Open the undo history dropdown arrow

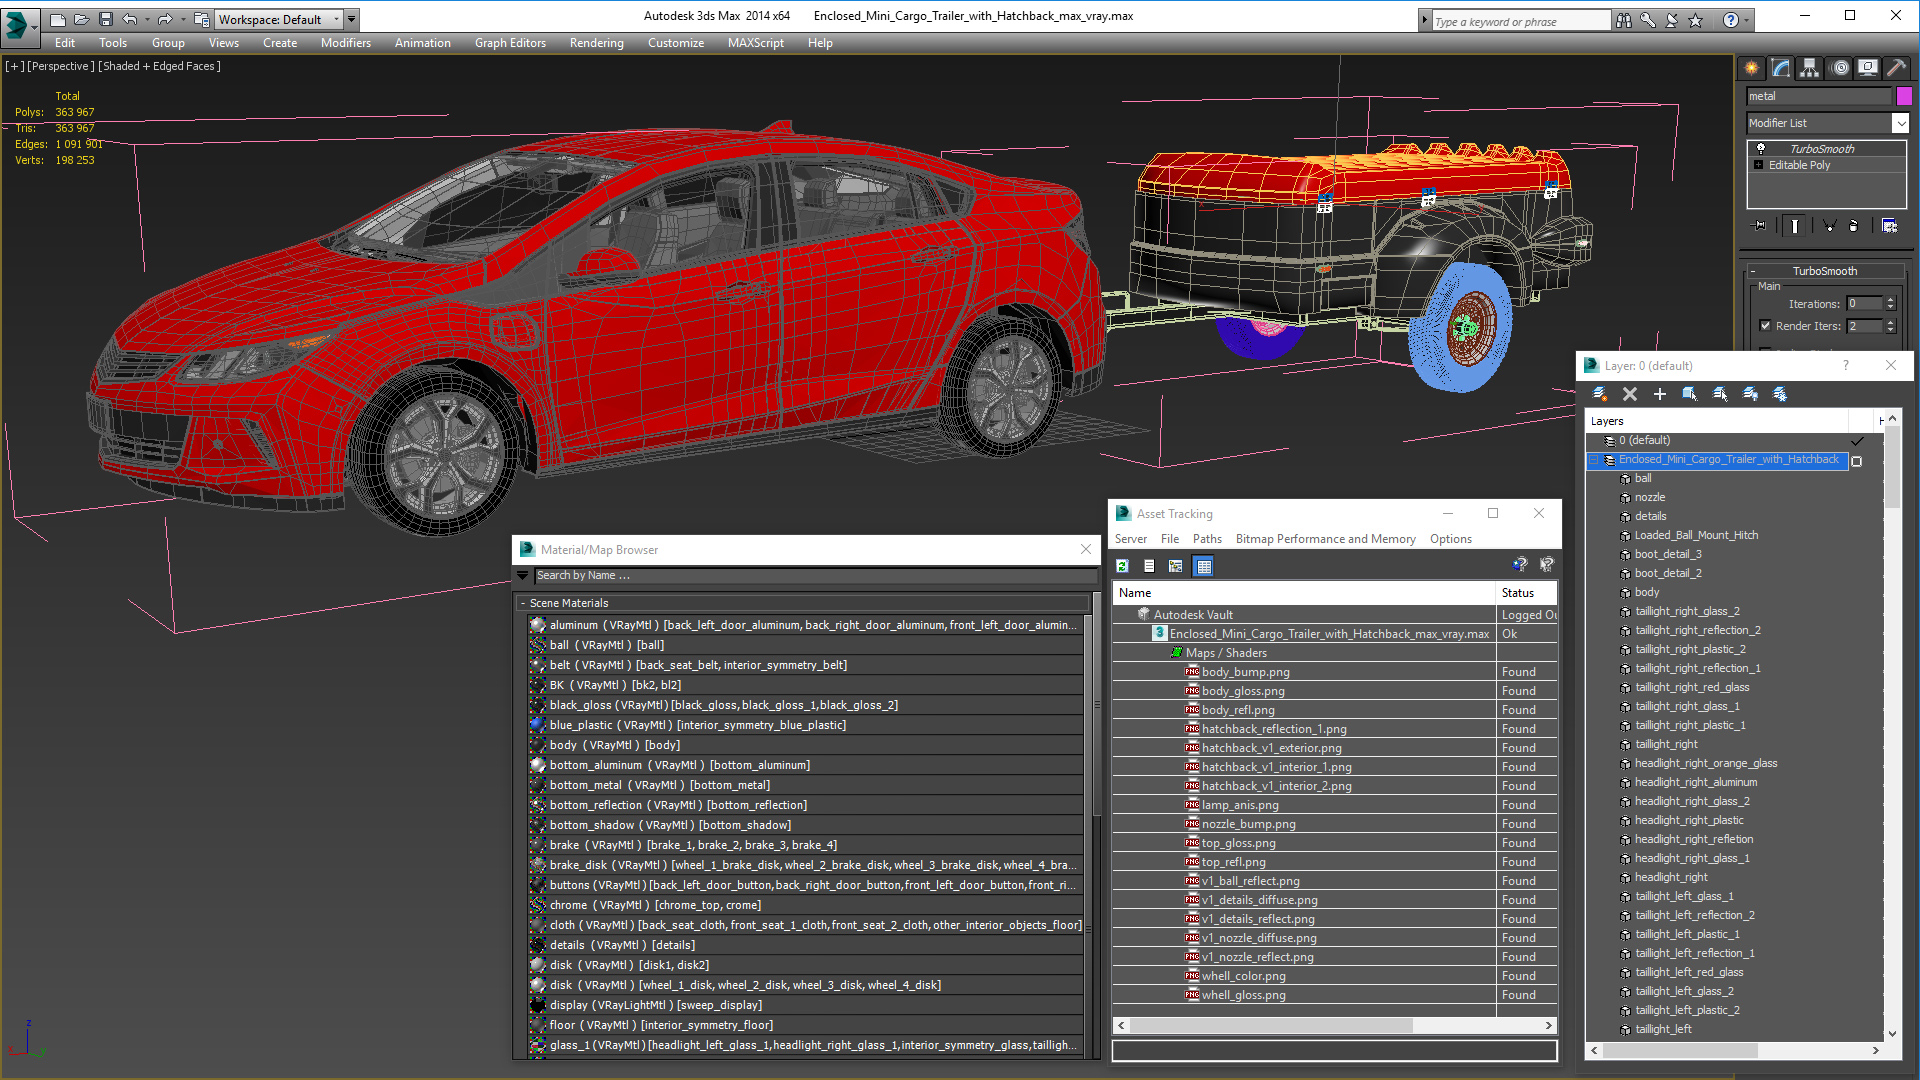(147, 19)
